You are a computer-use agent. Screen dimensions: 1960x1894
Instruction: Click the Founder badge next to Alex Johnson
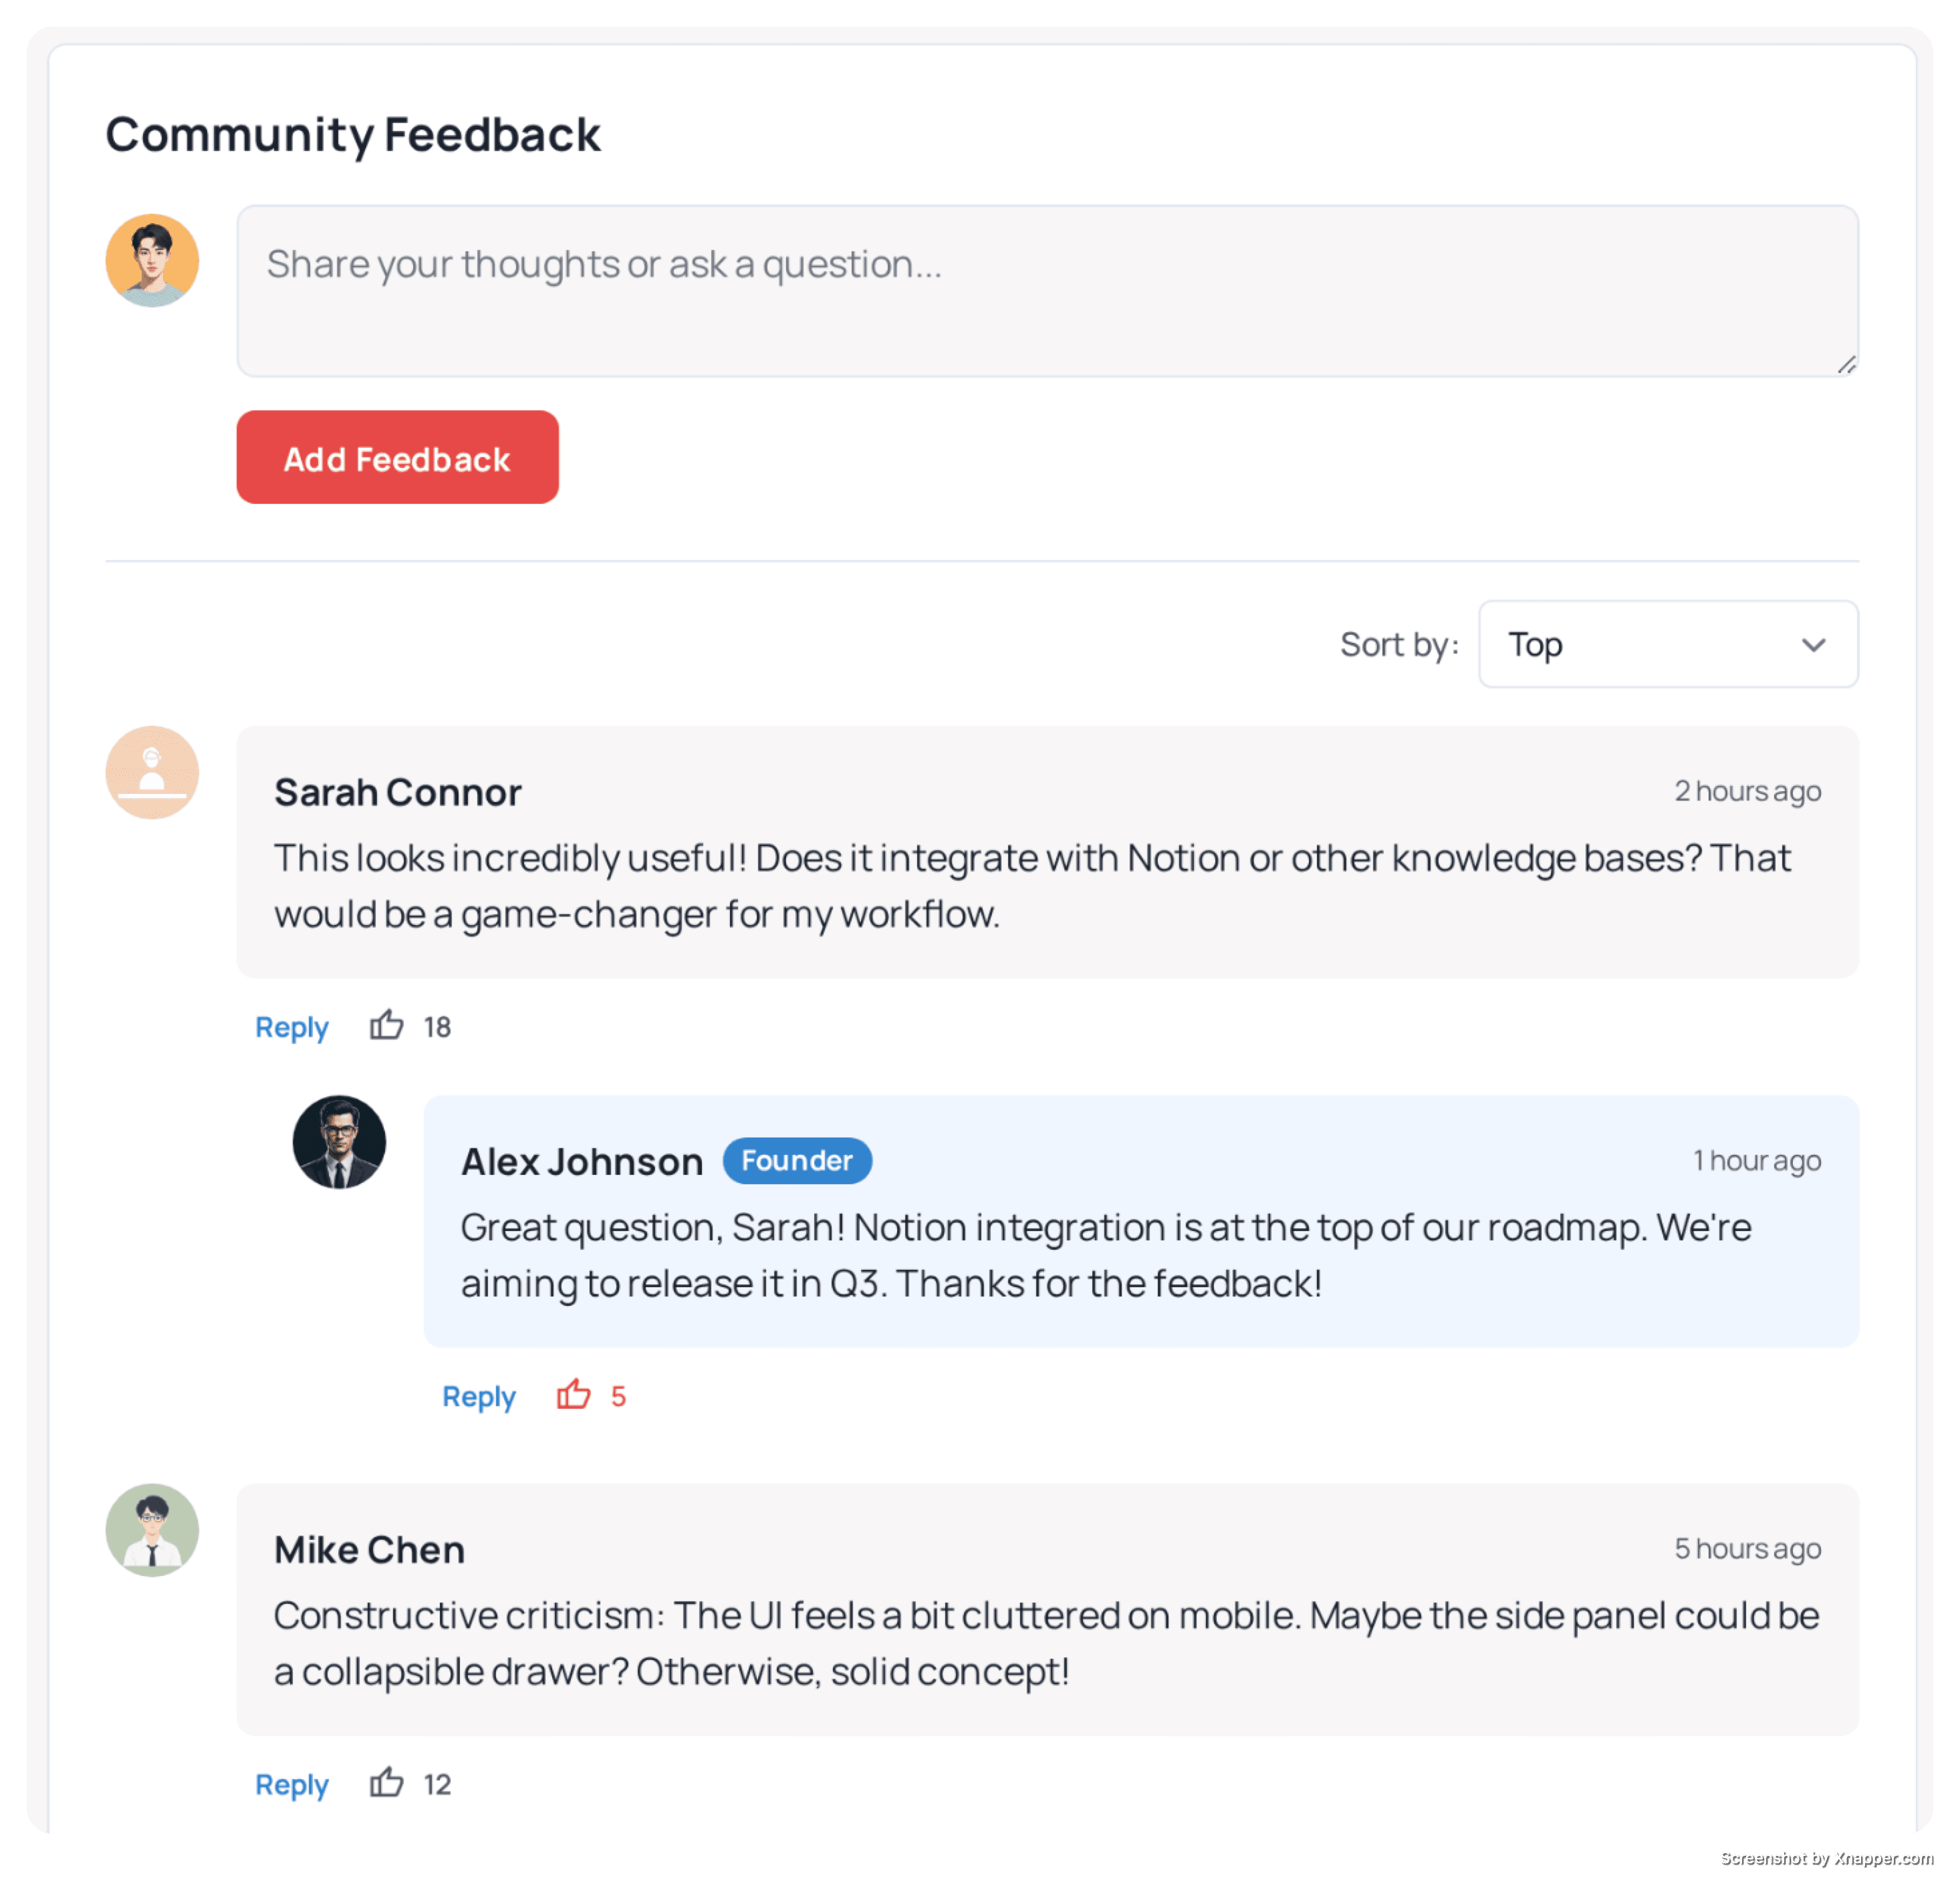click(797, 1161)
